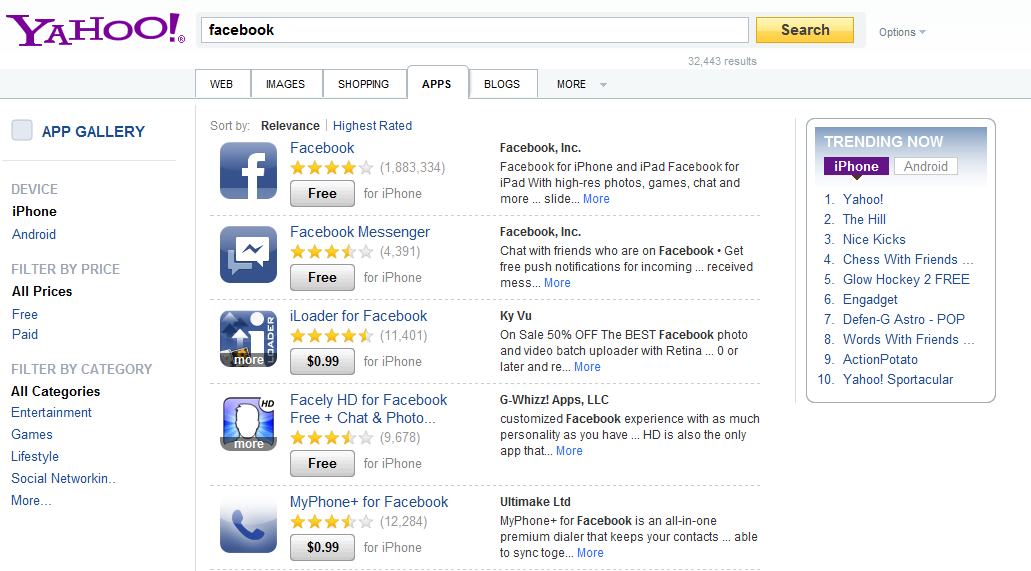Open trending app The Hill

coord(864,219)
